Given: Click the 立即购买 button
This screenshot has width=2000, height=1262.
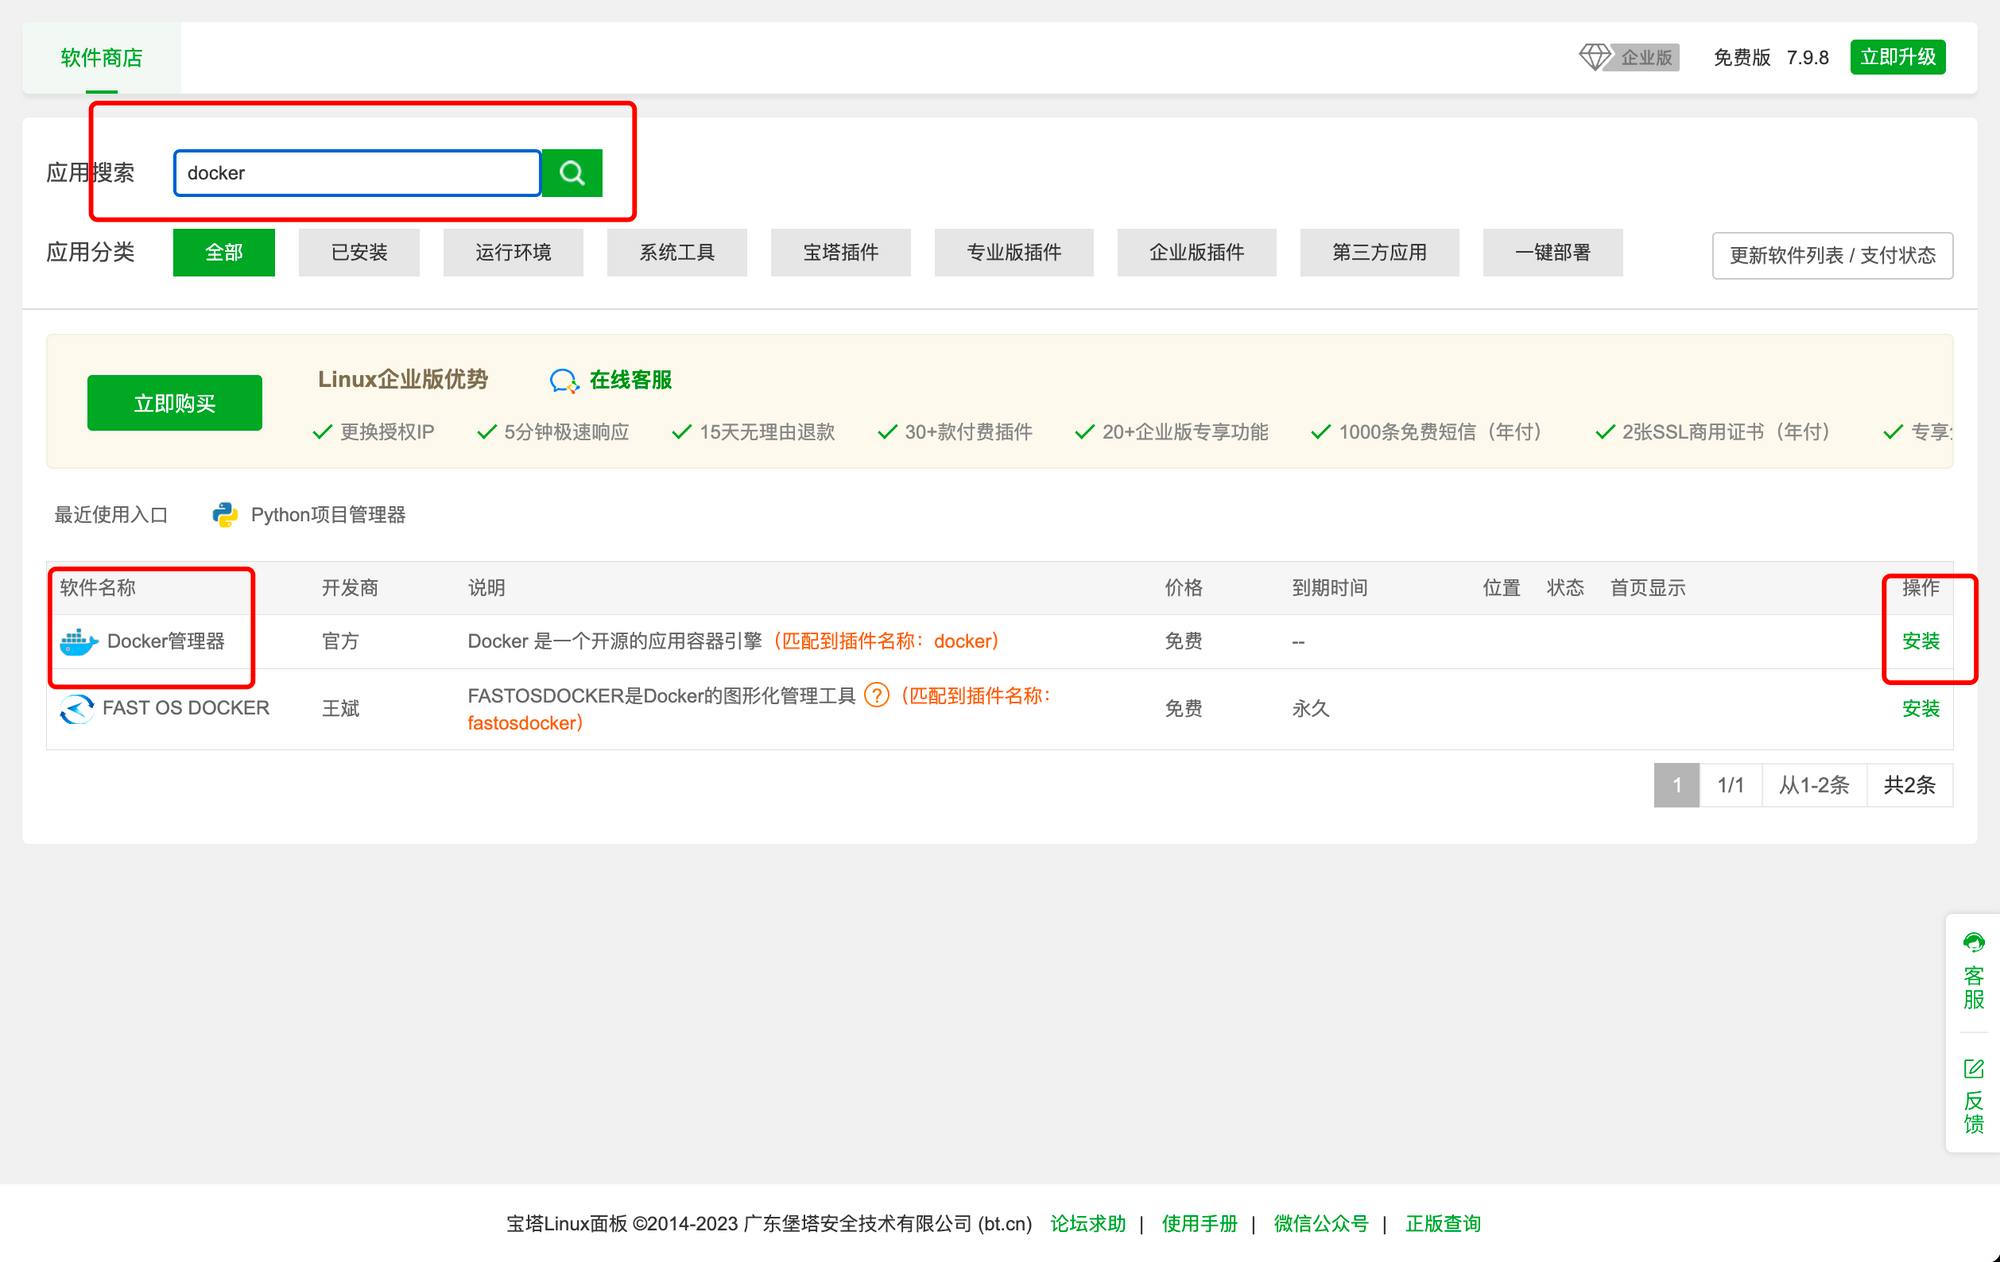Looking at the screenshot, I should point(175,403).
